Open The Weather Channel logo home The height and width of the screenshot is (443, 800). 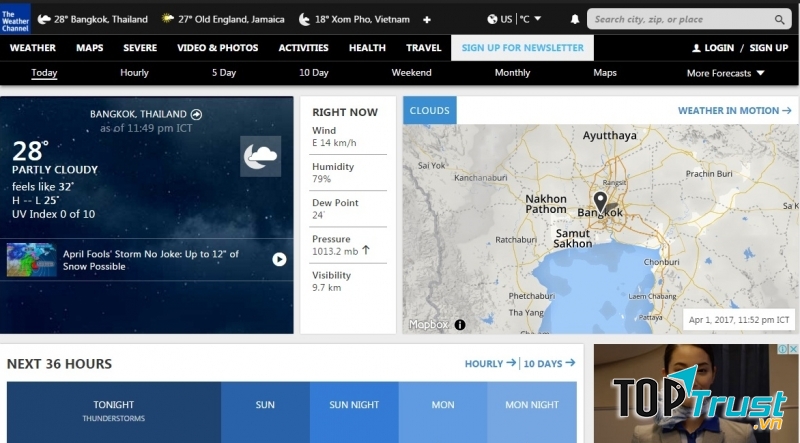15,19
